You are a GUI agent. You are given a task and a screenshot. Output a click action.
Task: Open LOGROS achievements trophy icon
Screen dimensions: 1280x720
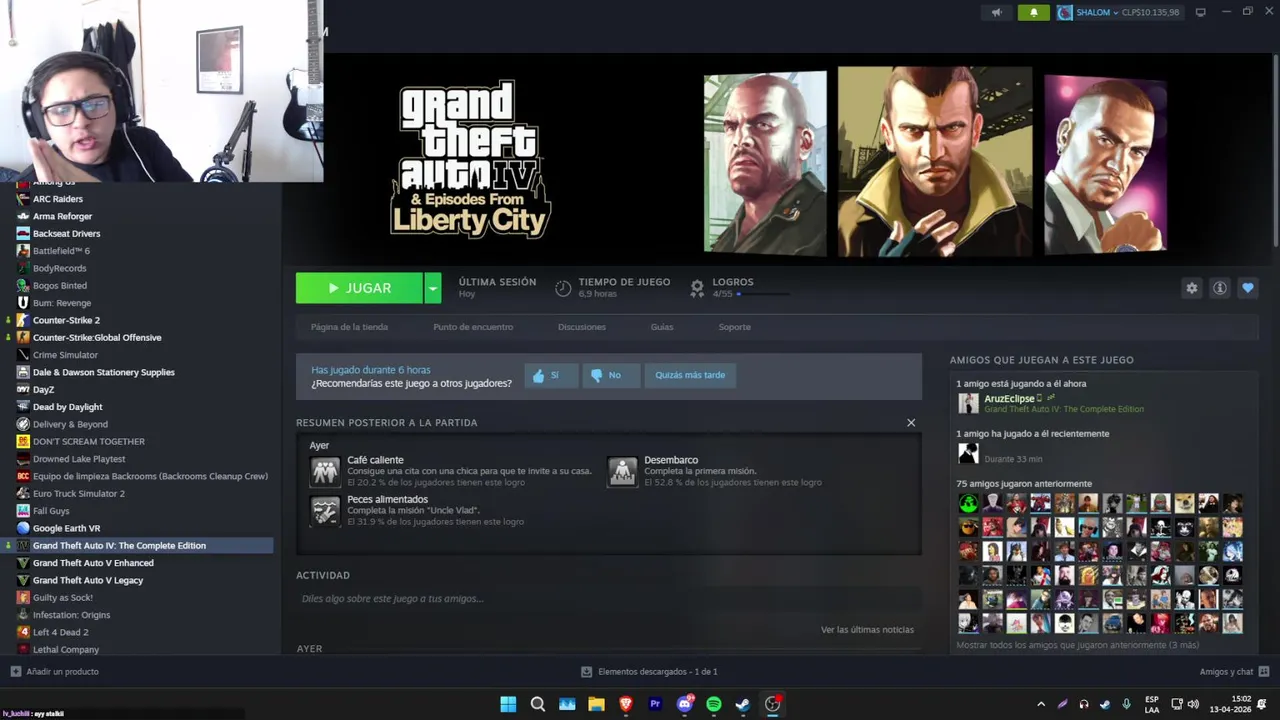coord(697,288)
